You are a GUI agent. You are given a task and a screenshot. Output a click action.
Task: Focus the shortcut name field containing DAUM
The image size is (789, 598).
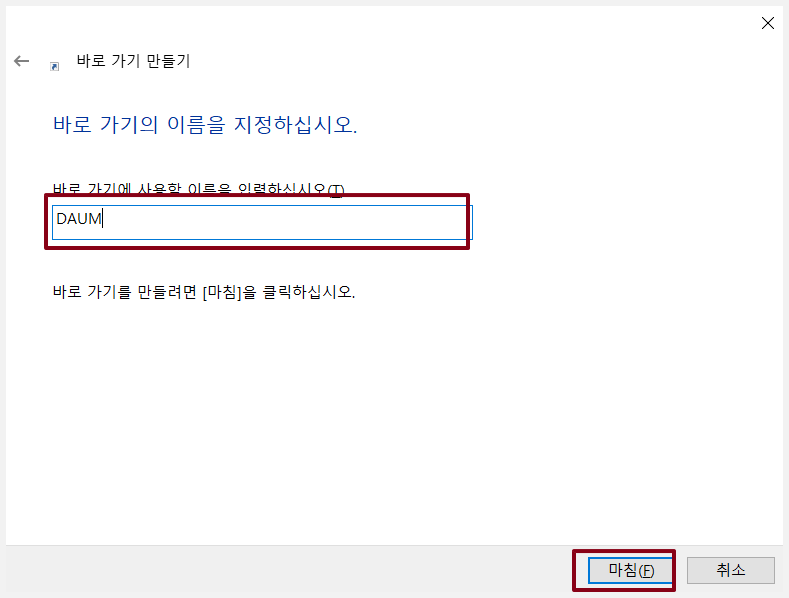(x=262, y=222)
